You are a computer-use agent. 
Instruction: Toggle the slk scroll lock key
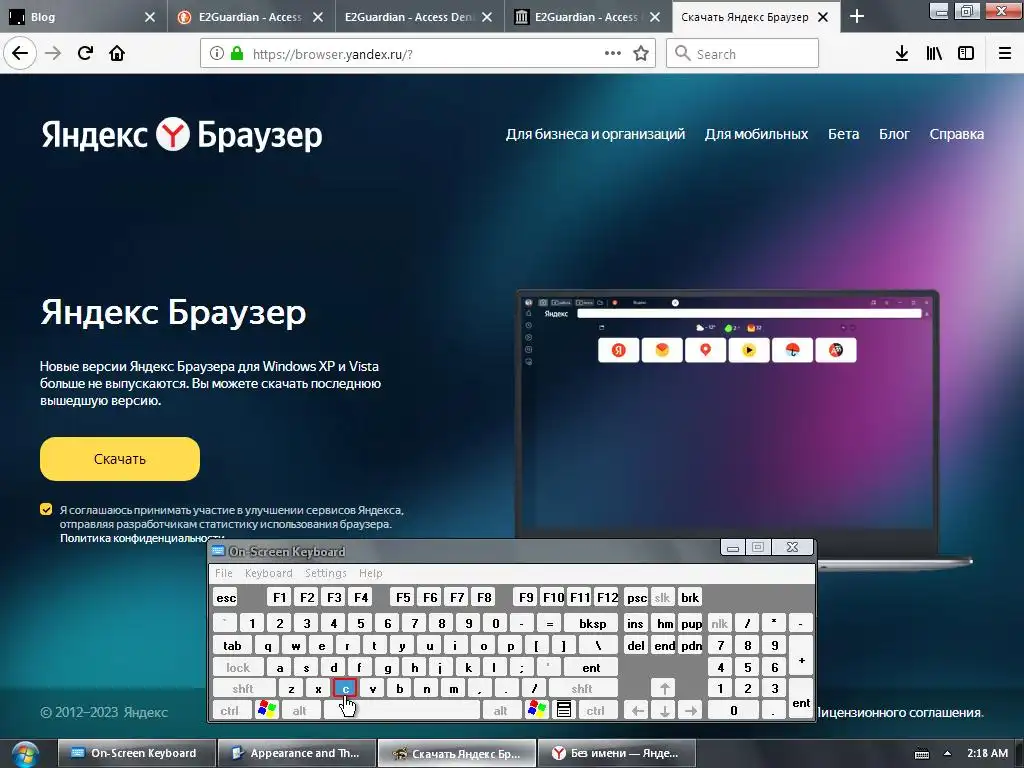pos(662,598)
